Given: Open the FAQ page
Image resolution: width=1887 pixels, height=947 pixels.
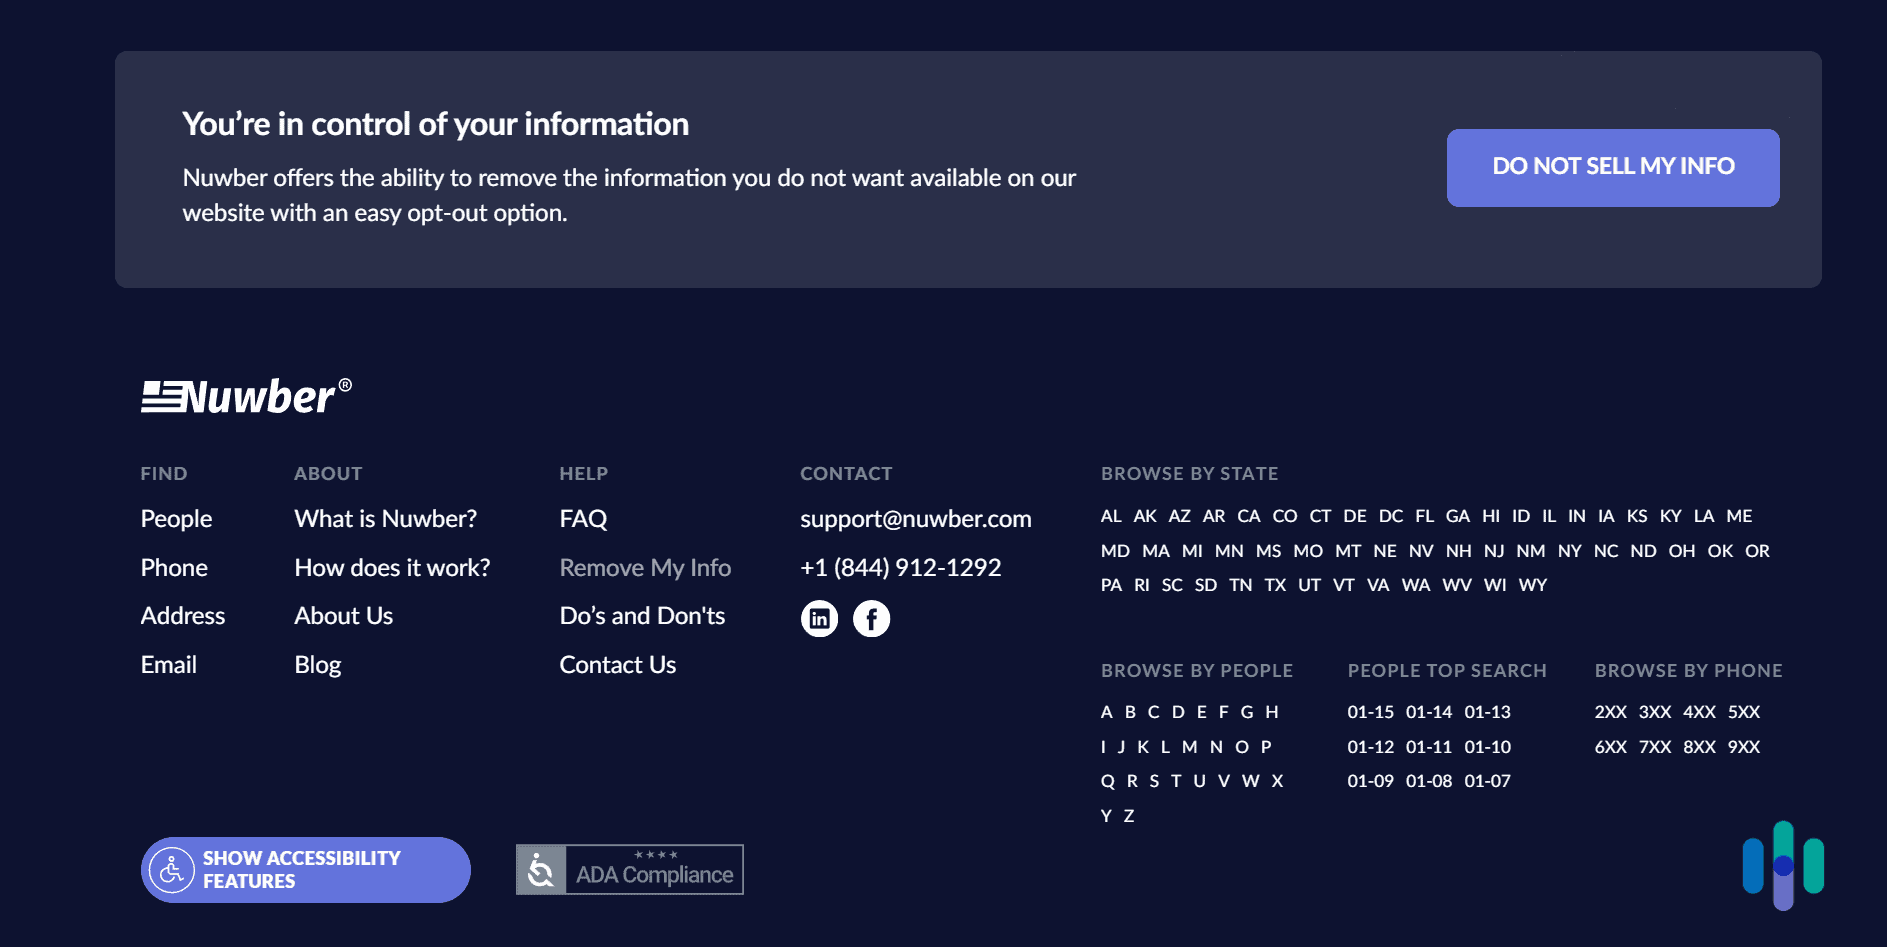Looking at the screenshot, I should point(583,518).
